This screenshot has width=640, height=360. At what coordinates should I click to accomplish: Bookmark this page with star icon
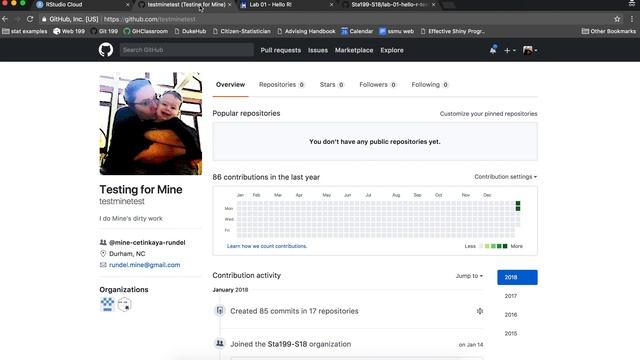pyautogui.click(x=617, y=19)
